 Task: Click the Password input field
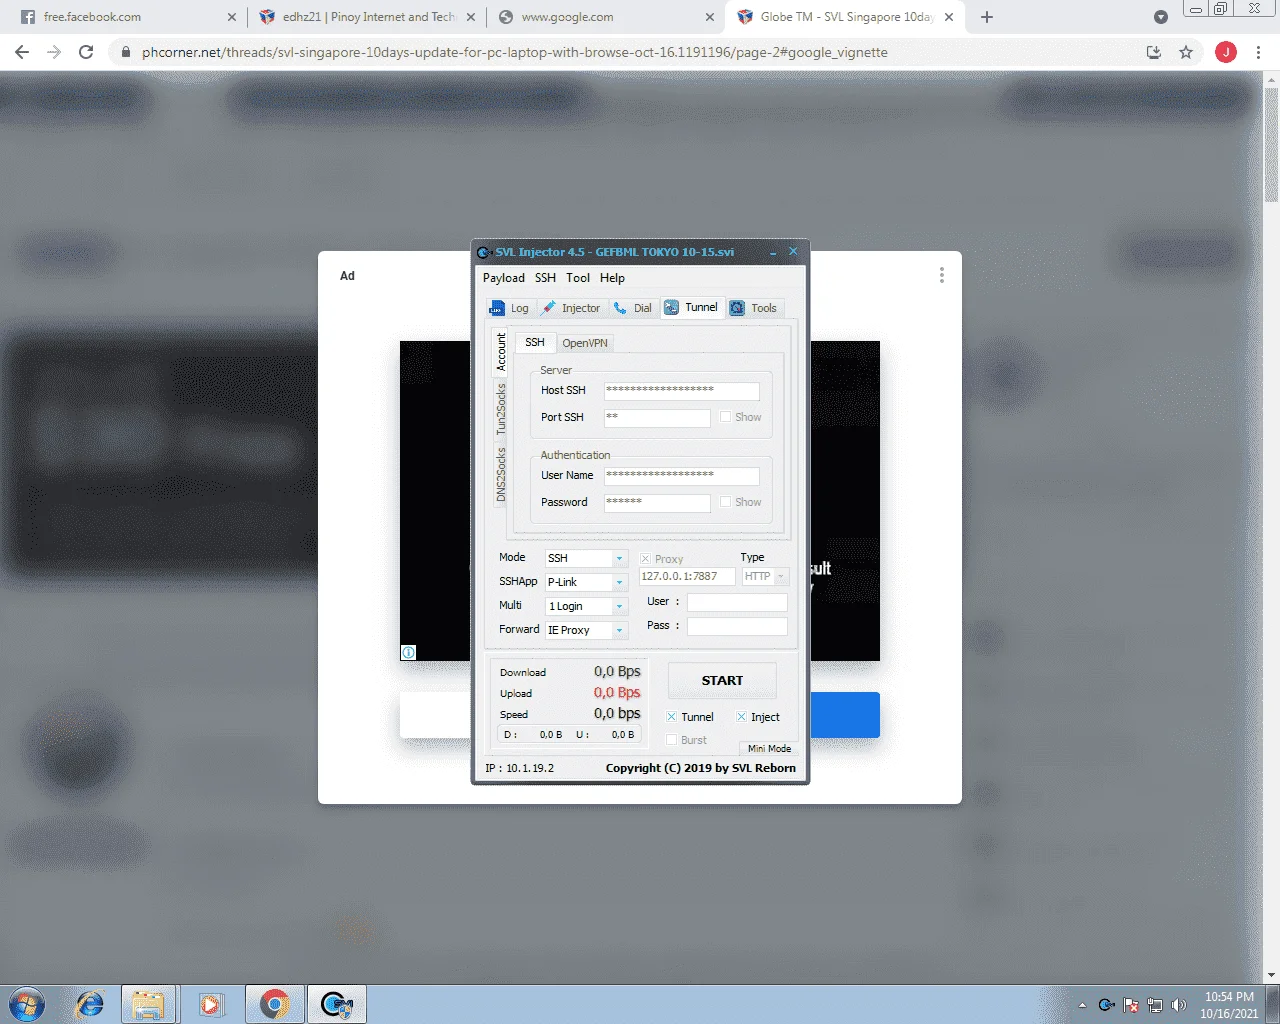657,503
